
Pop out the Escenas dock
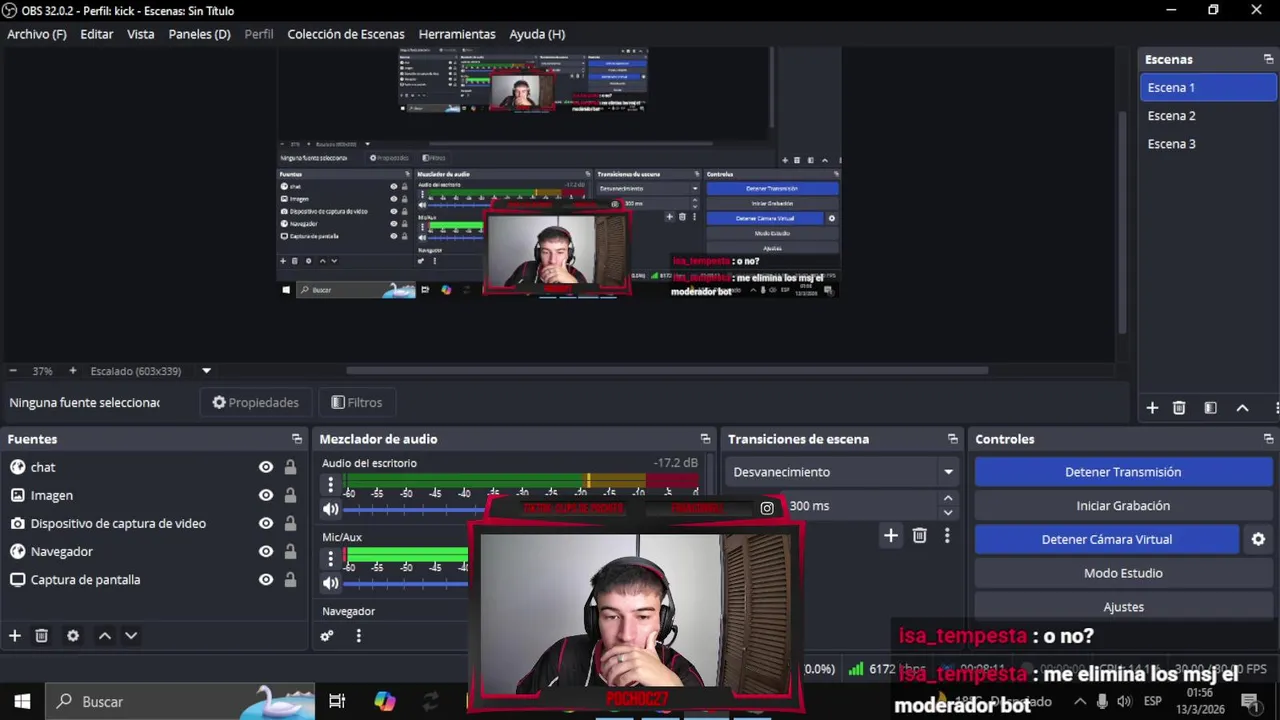(1268, 59)
